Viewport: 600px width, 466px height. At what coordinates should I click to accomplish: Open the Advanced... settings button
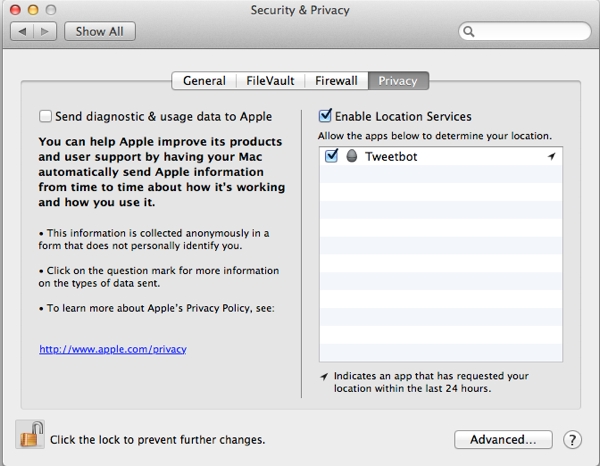coord(503,440)
